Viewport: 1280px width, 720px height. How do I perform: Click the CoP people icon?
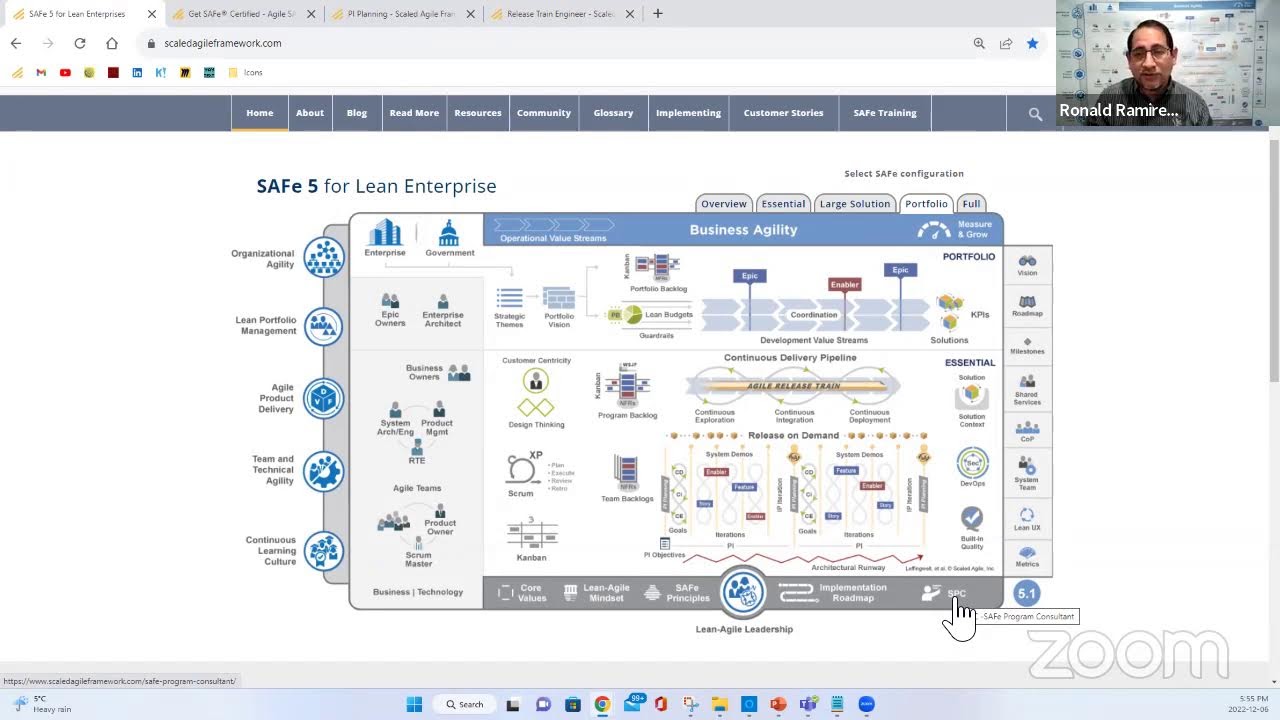1027,428
